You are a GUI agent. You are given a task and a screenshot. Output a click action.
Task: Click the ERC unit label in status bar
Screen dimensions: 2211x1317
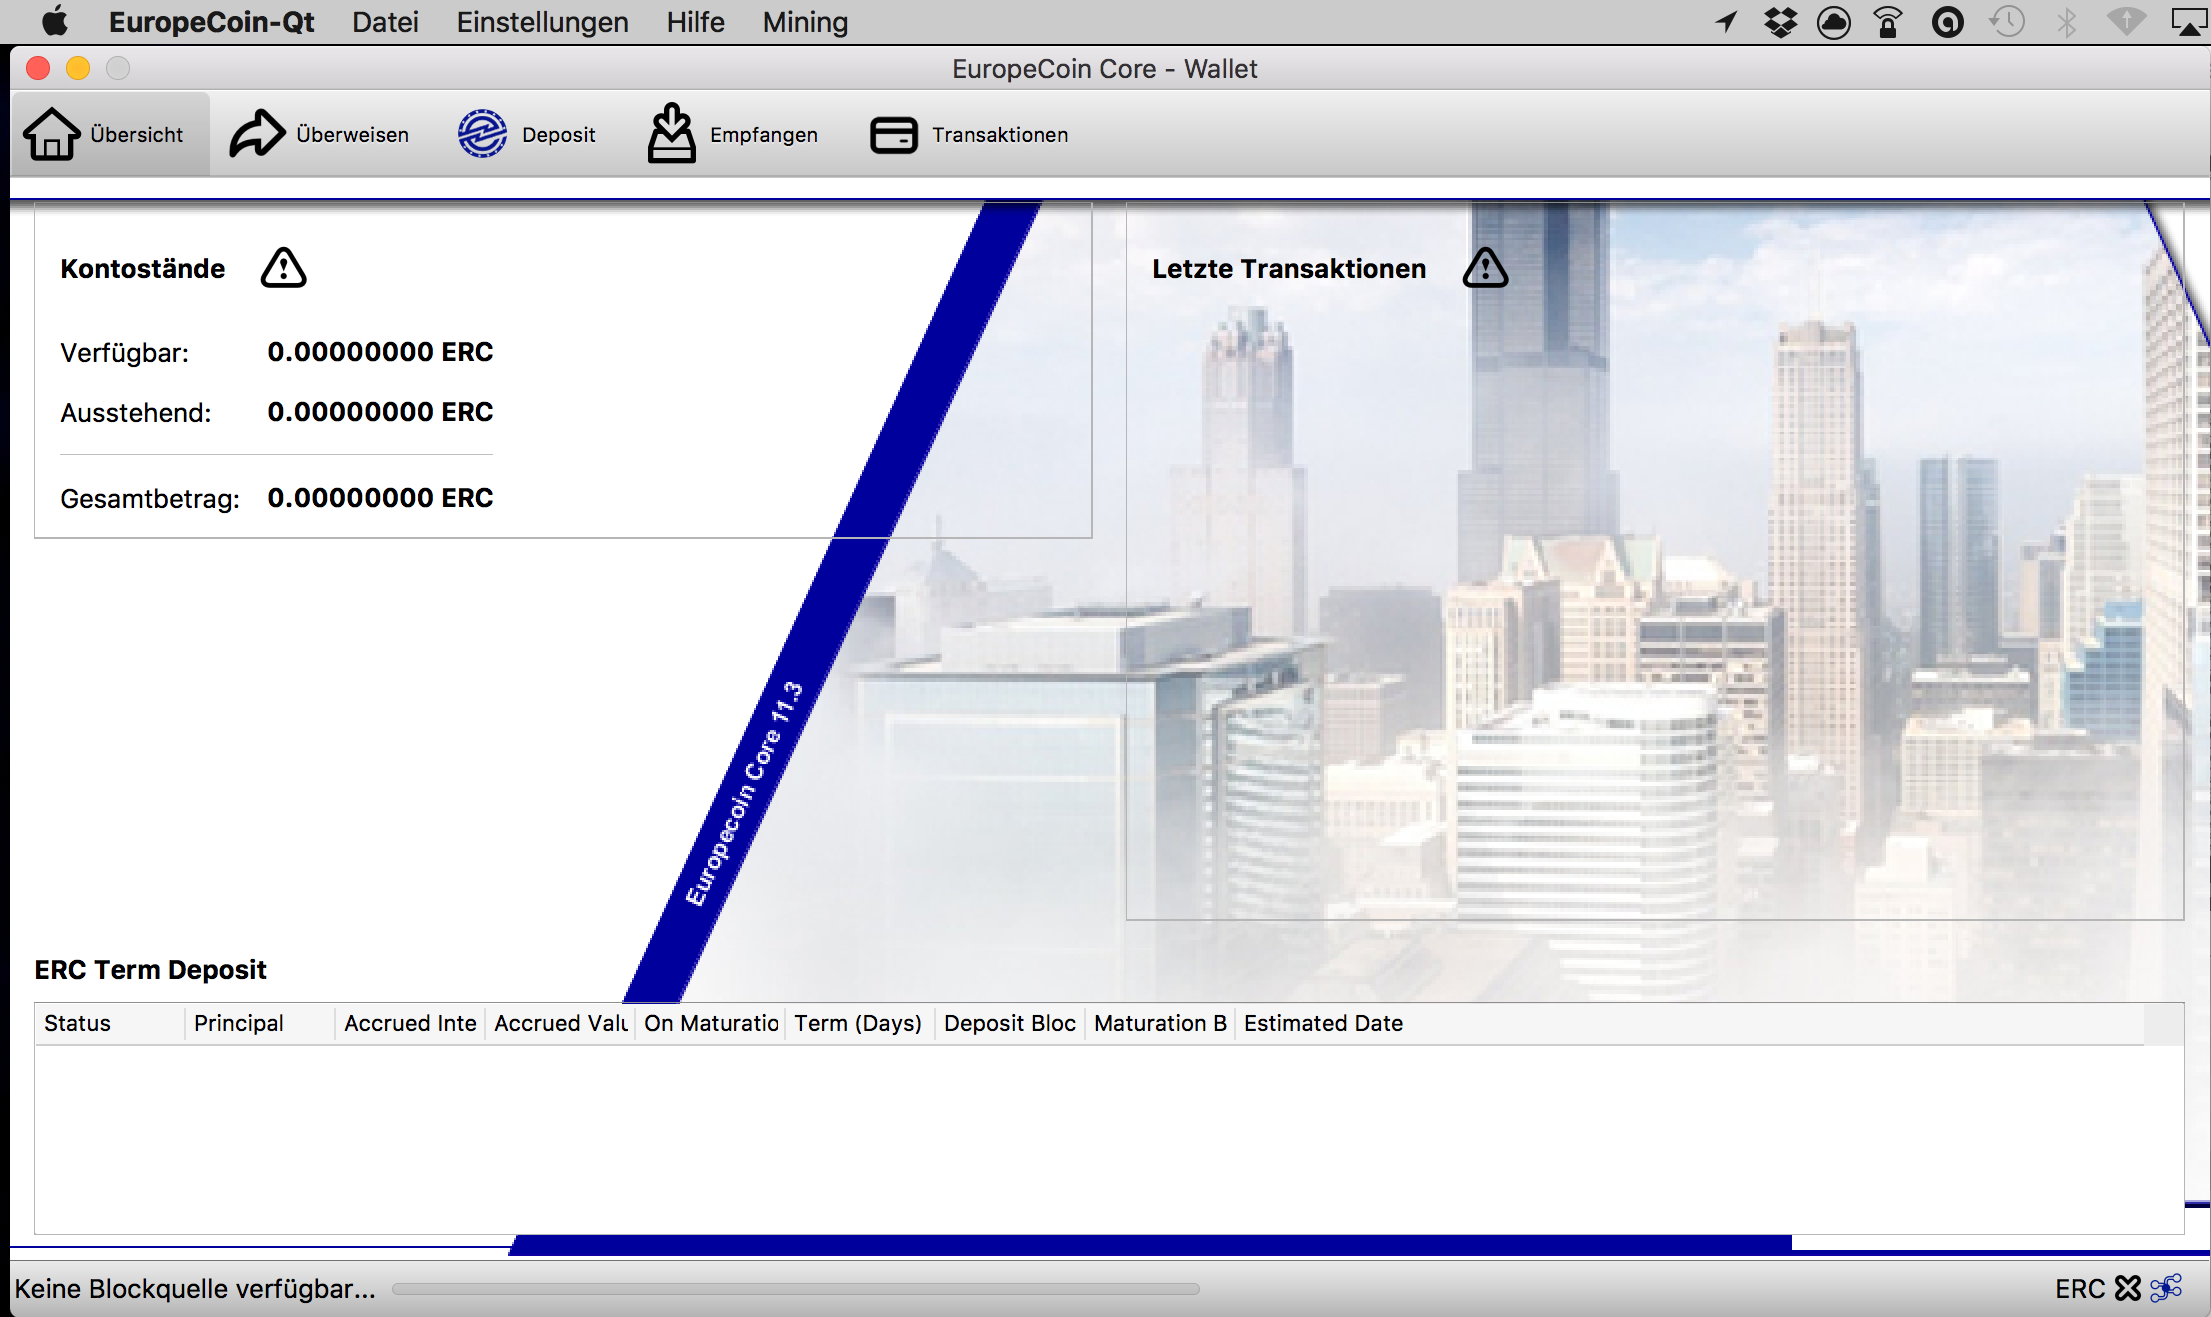2080,1289
